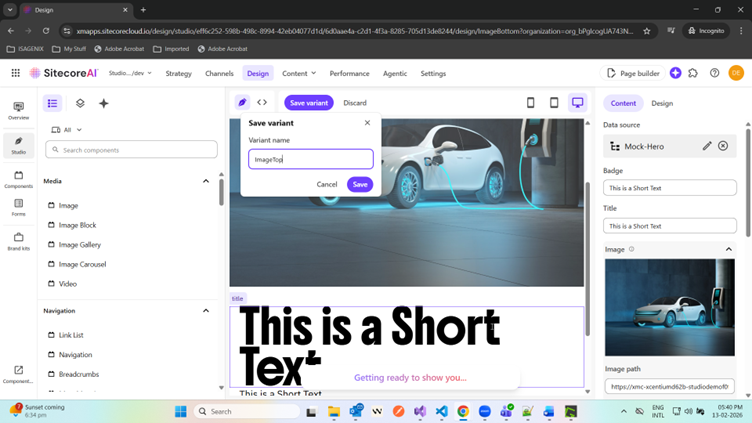
Task: Open the user profile avatar
Action: pos(736,73)
